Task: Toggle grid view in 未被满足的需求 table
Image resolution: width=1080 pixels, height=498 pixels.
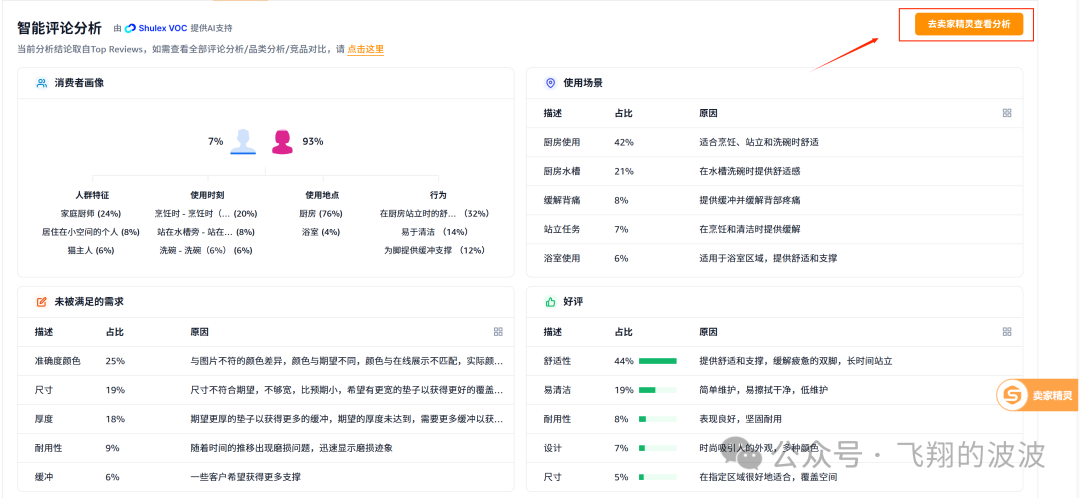Action: [498, 331]
